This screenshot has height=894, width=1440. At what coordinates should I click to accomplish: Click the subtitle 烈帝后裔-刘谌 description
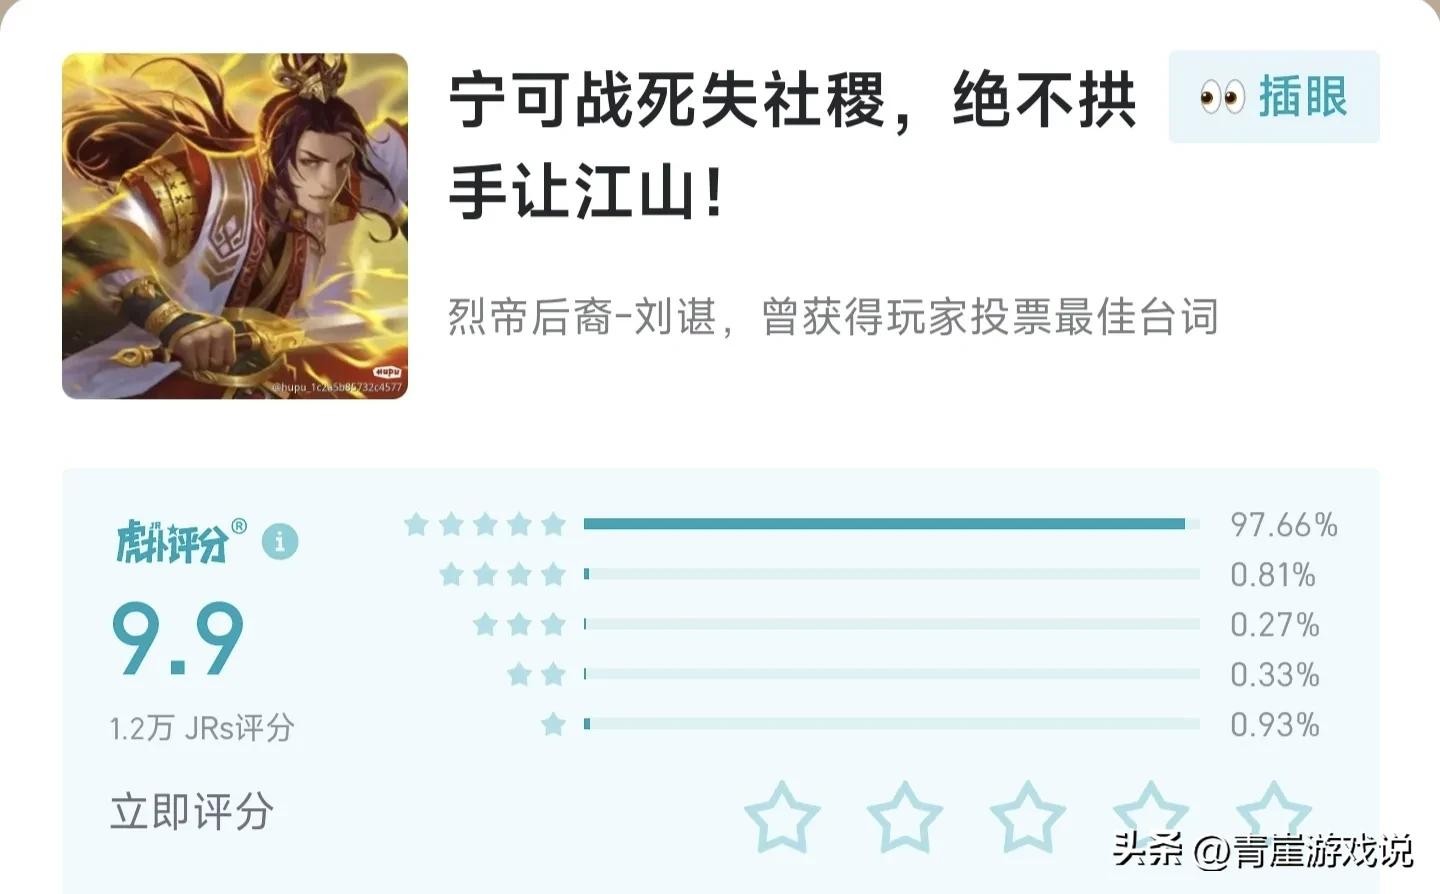833,317
